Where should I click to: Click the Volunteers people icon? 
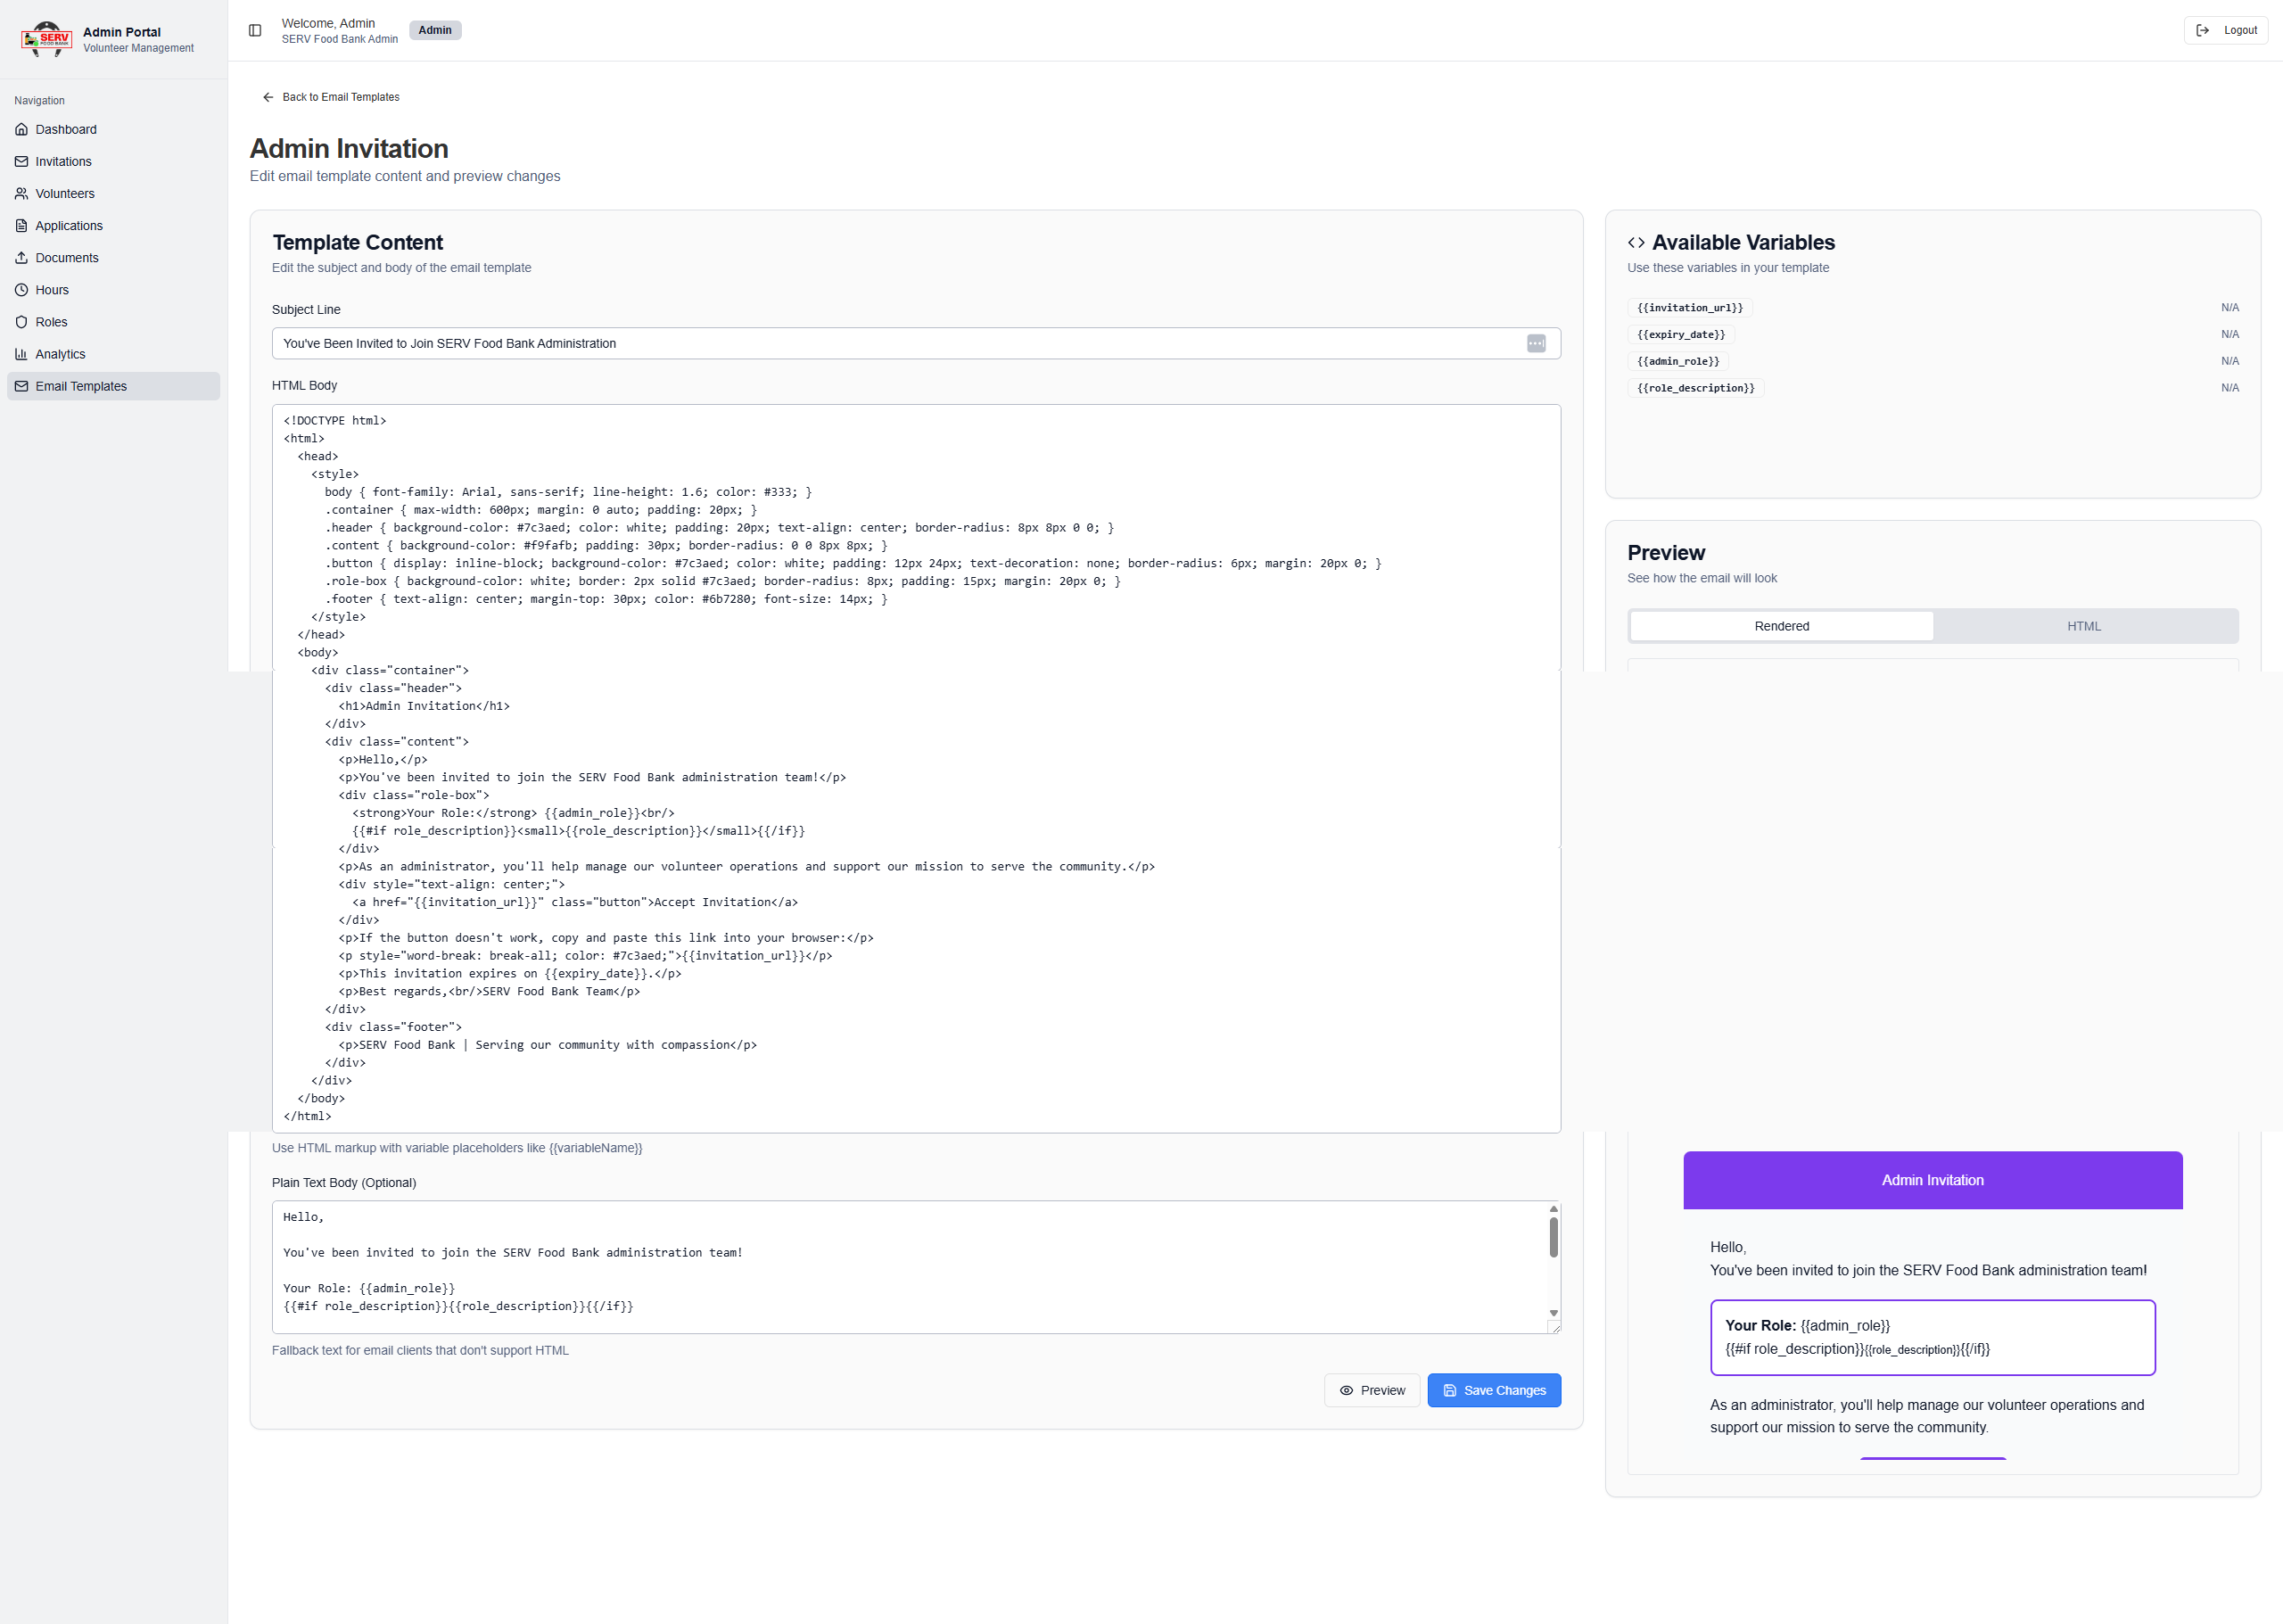(21, 193)
